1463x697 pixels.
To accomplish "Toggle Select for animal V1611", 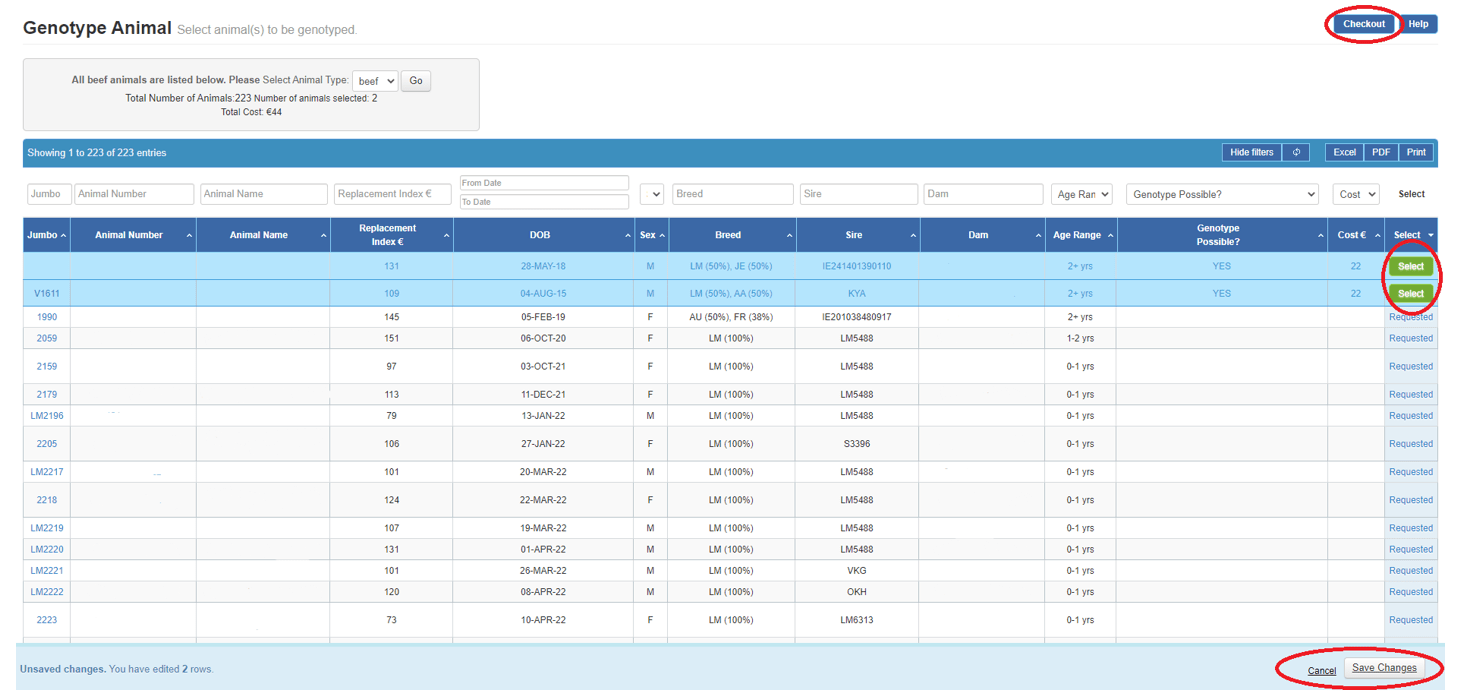I will coord(1411,294).
